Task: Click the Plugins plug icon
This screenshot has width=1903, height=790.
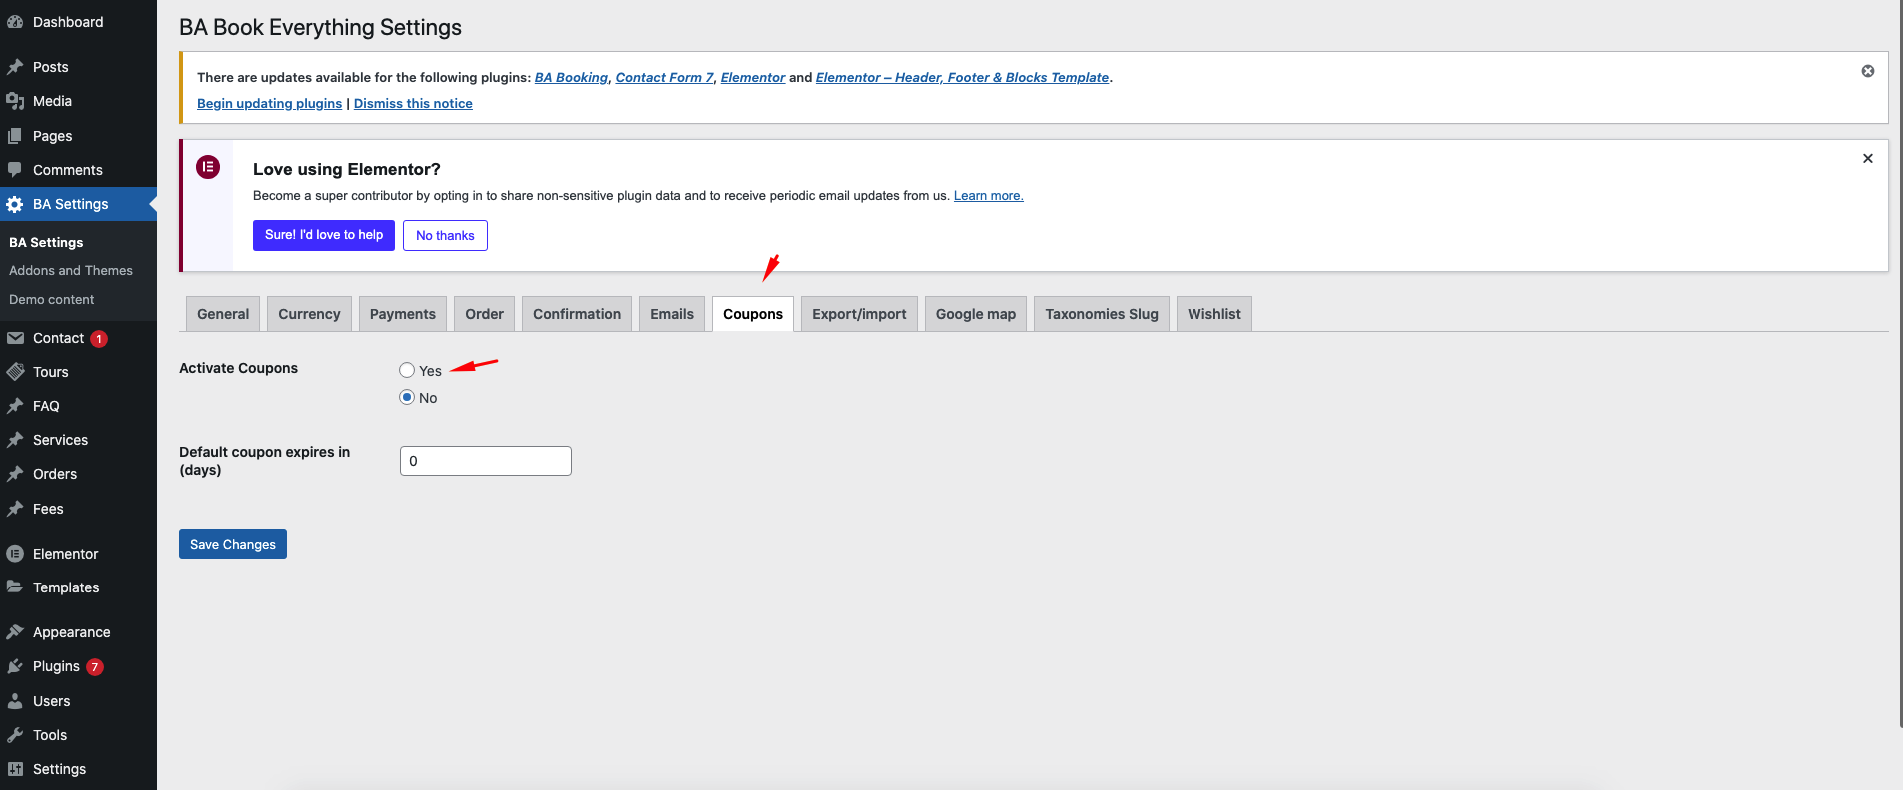Action: pyautogui.click(x=15, y=666)
